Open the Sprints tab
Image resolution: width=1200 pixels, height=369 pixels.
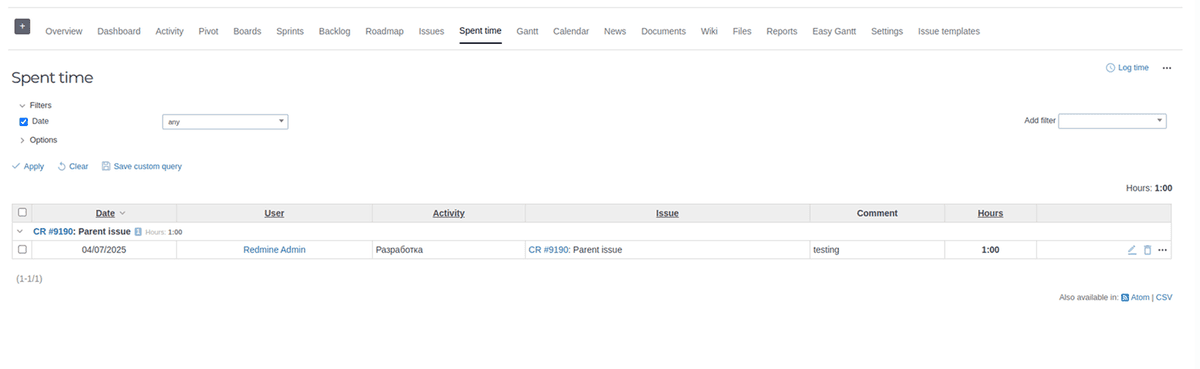[290, 31]
